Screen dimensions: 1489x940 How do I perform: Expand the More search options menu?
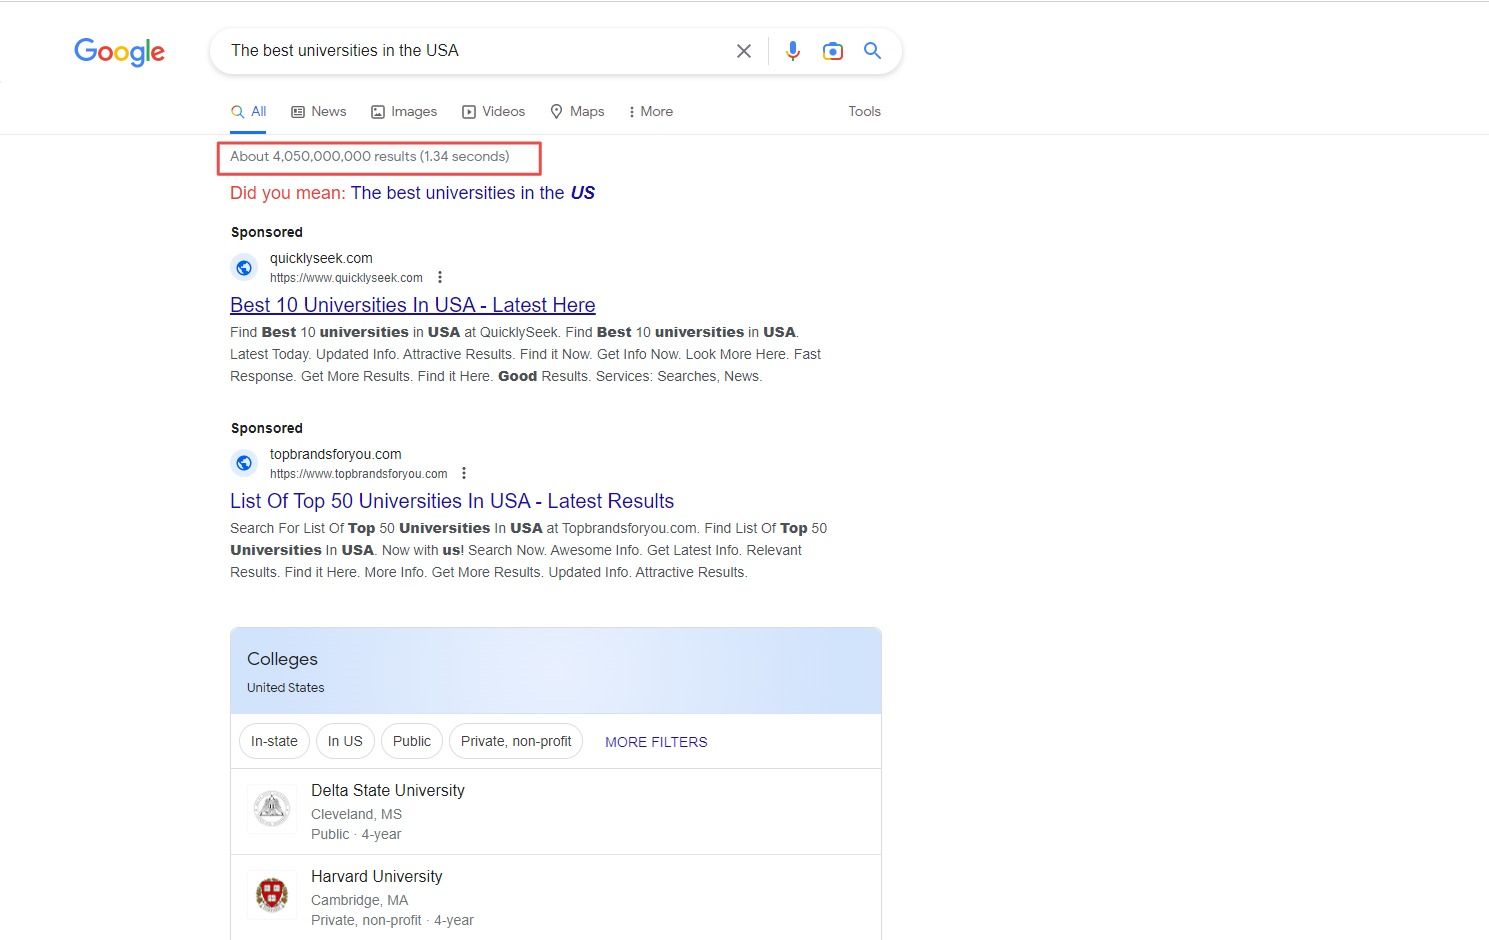pos(650,111)
